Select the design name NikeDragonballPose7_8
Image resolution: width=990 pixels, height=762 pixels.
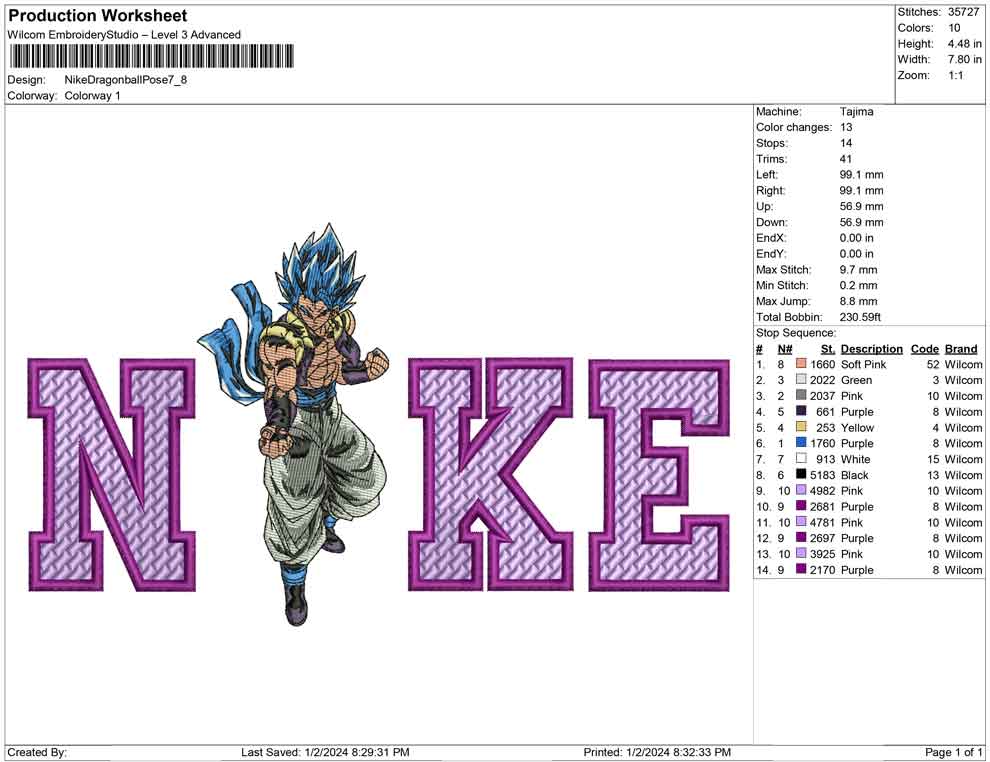click(126, 80)
